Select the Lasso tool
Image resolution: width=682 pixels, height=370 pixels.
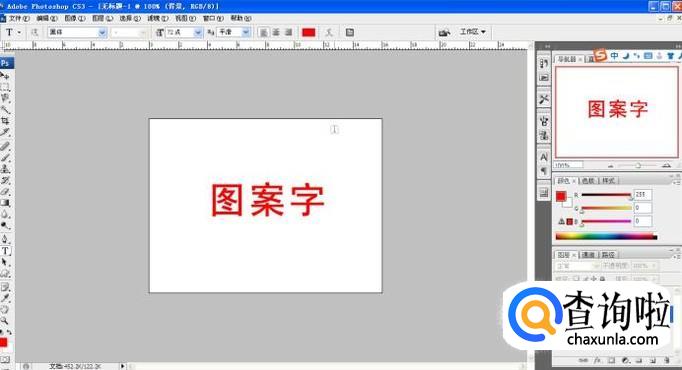pyautogui.click(x=5, y=98)
